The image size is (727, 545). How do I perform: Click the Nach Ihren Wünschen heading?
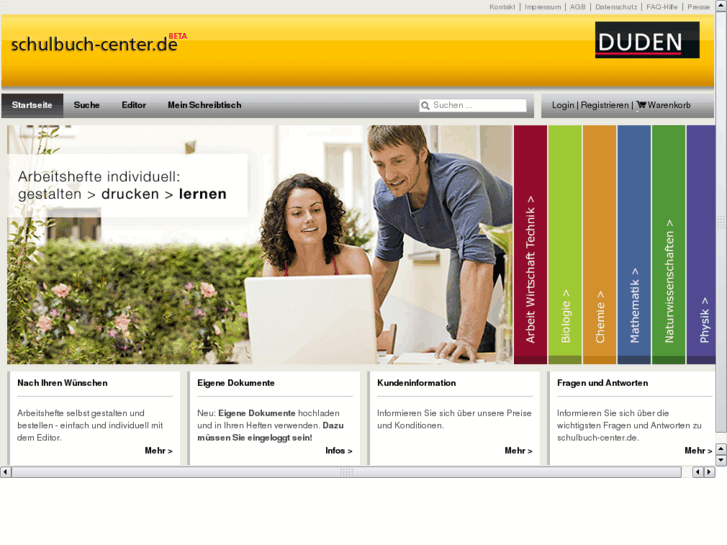[63, 383]
